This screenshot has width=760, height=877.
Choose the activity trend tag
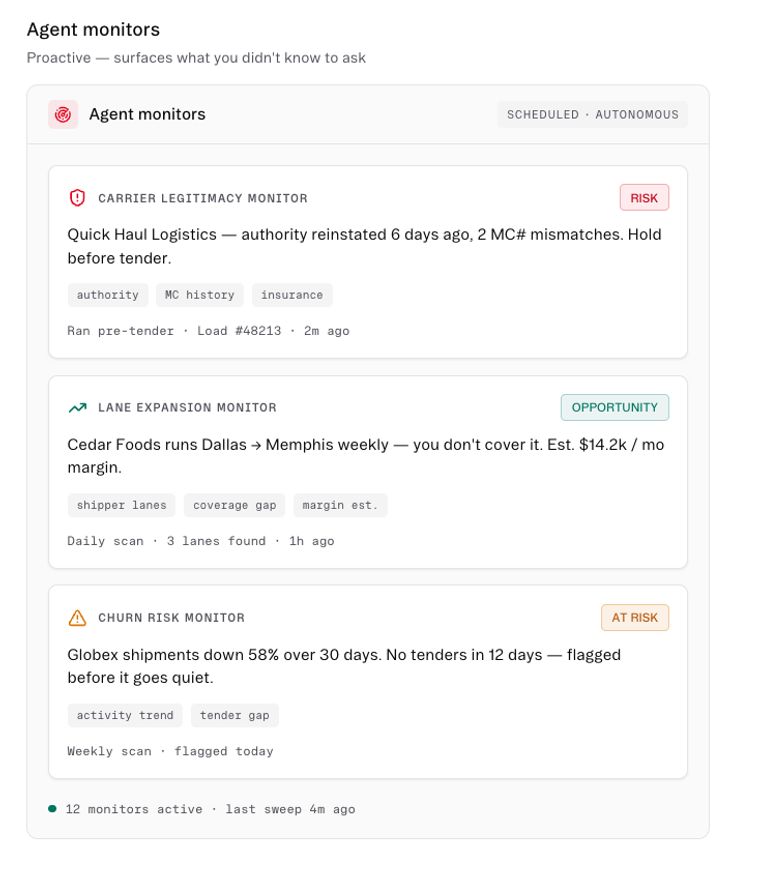tap(125, 715)
